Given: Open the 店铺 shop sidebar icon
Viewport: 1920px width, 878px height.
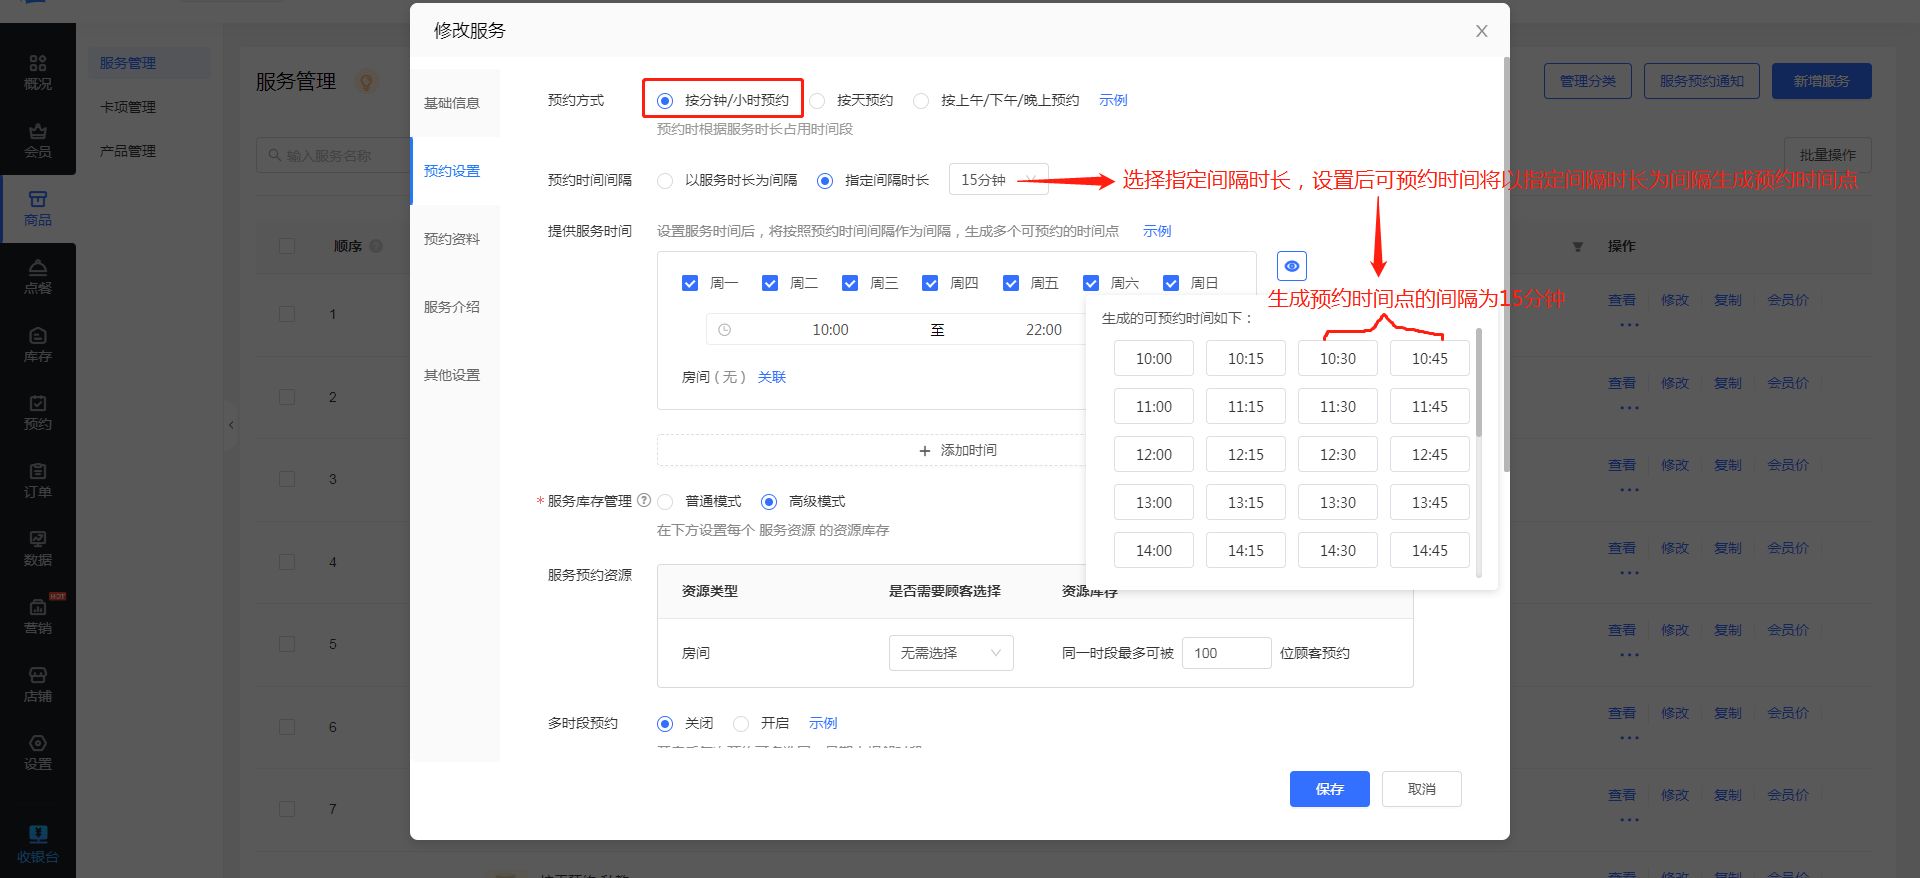Looking at the screenshot, I should [x=38, y=685].
